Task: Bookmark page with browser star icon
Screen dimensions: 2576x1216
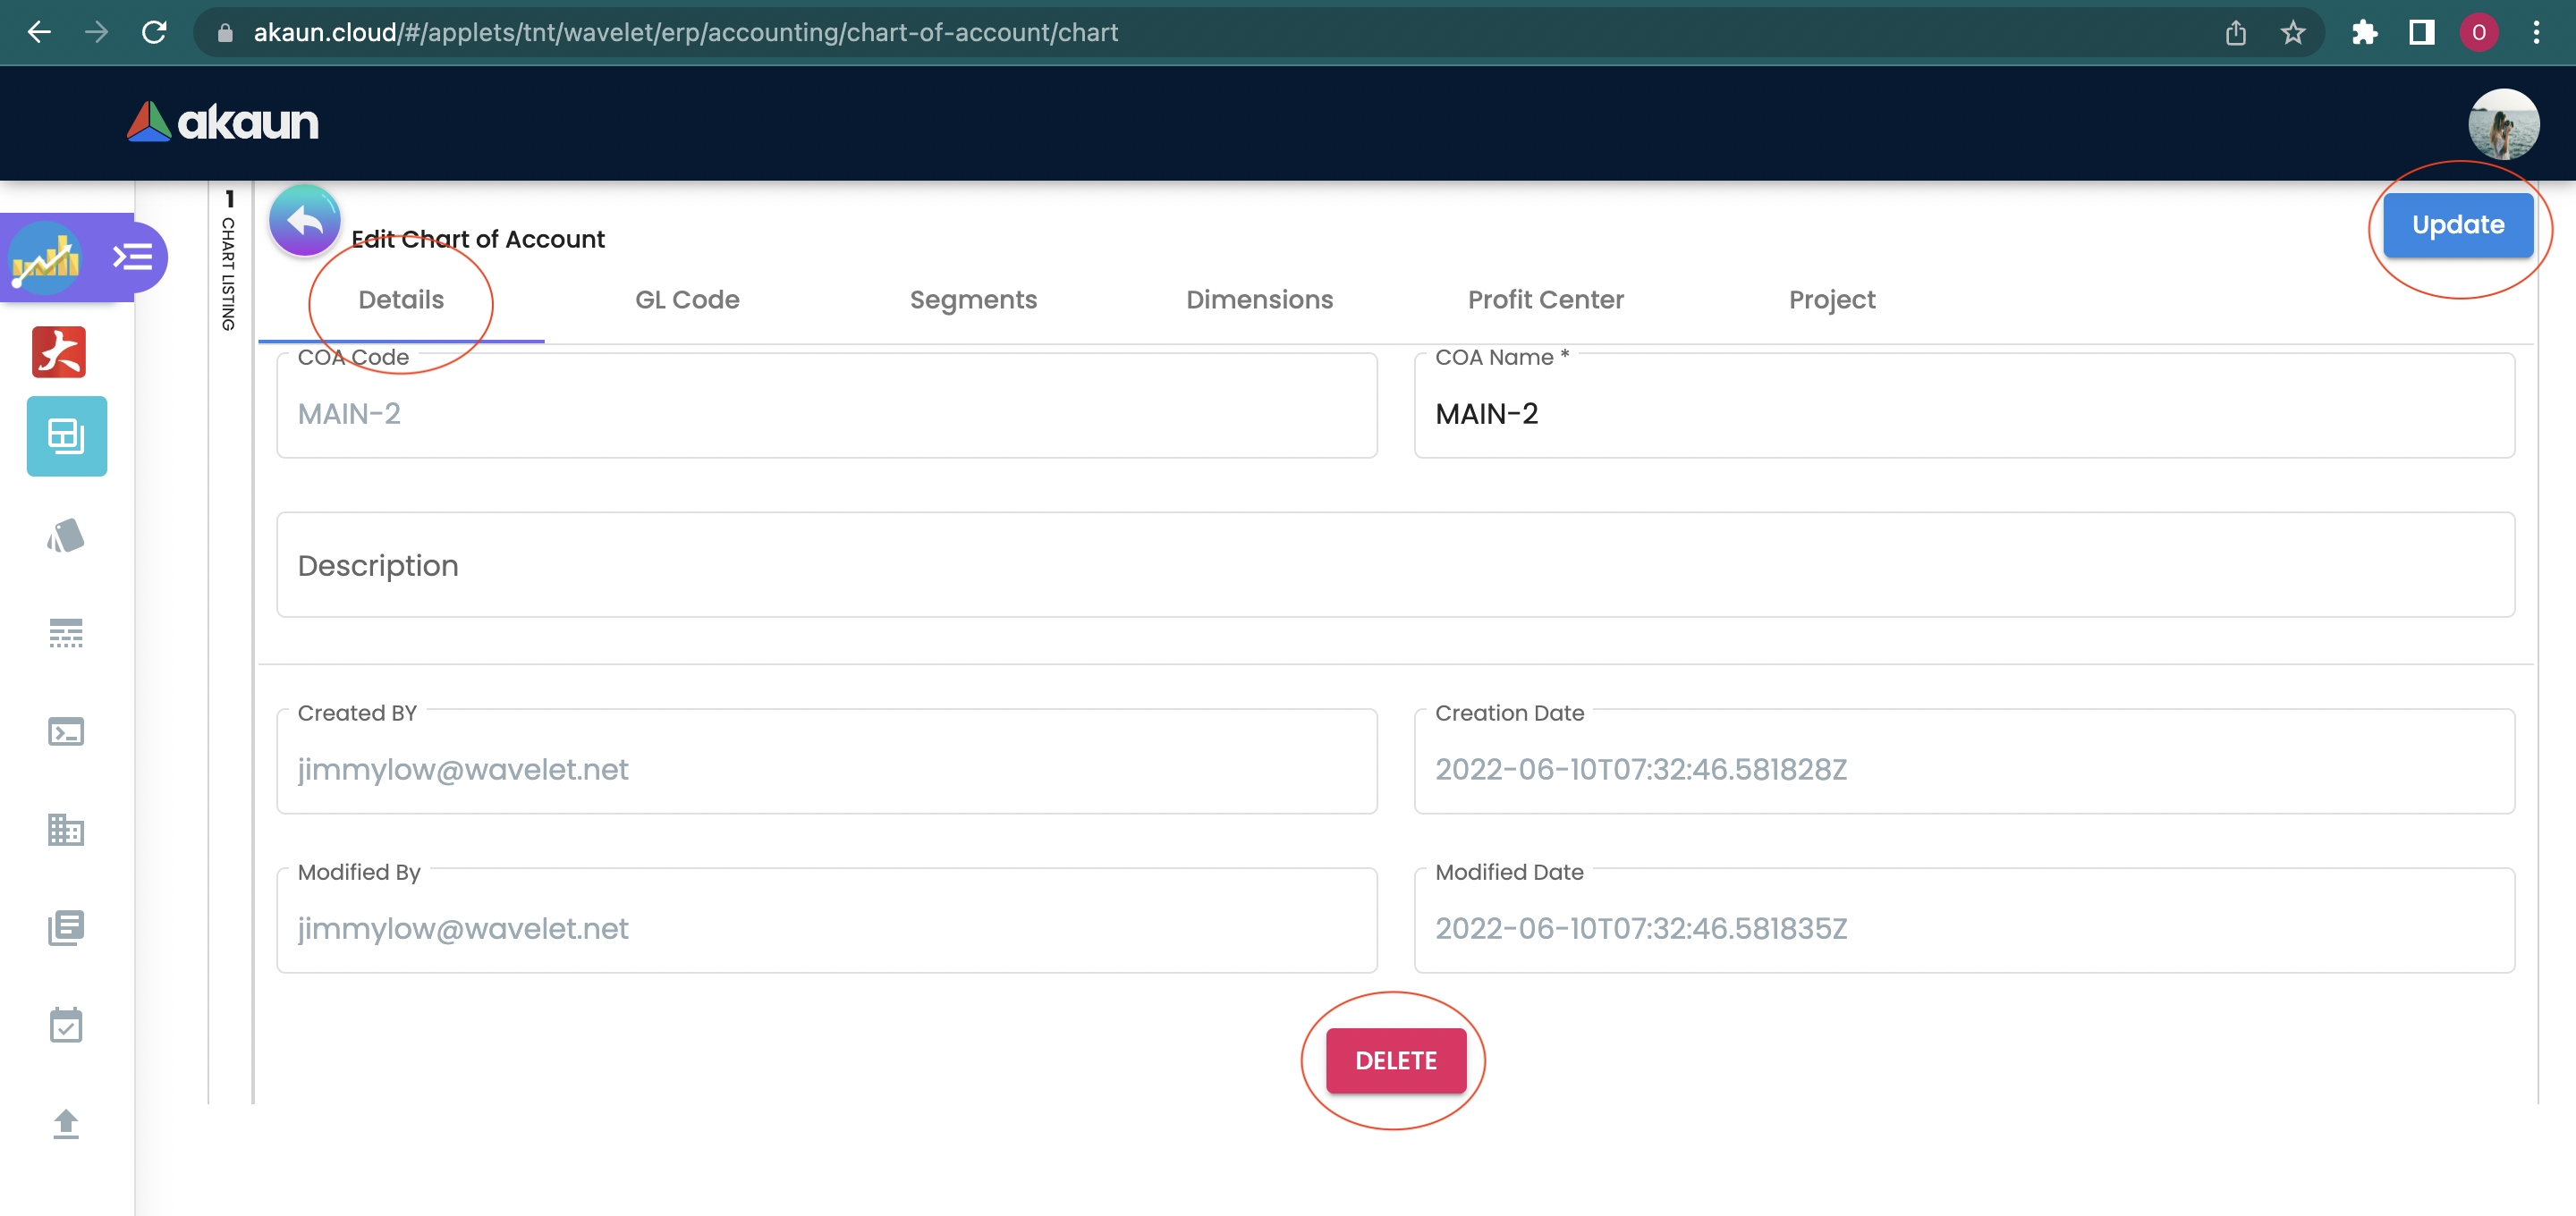Action: (2293, 33)
